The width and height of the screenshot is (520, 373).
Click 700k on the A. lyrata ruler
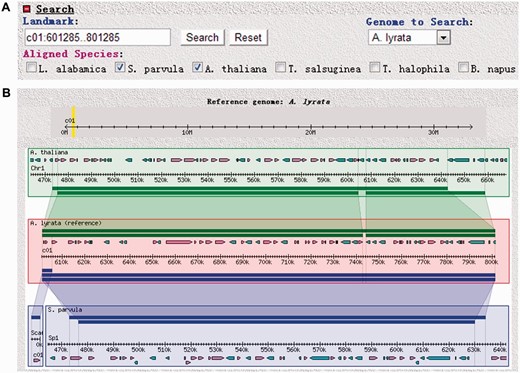265,262
